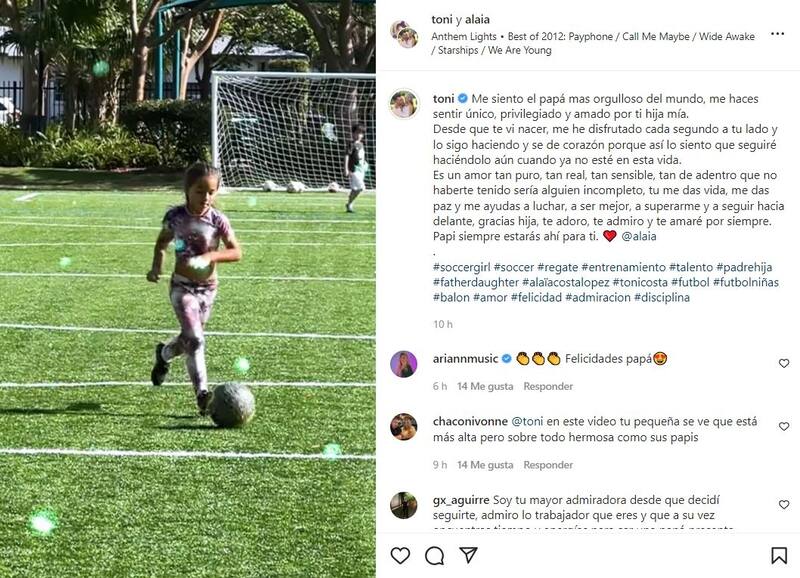This screenshot has width=800, height=578.
Task: Like gx_aguirre's comment heart
Action: coord(783,505)
